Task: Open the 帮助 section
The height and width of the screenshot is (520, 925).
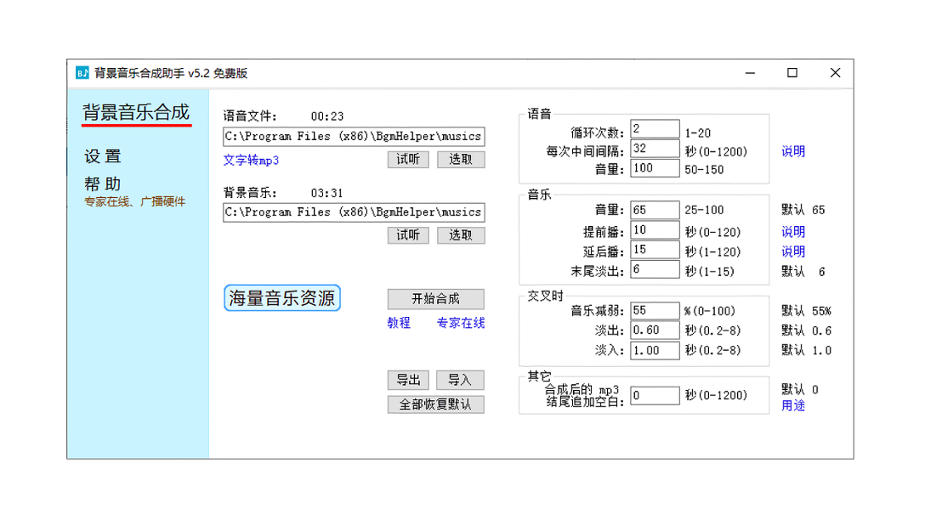Action: click(x=103, y=184)
